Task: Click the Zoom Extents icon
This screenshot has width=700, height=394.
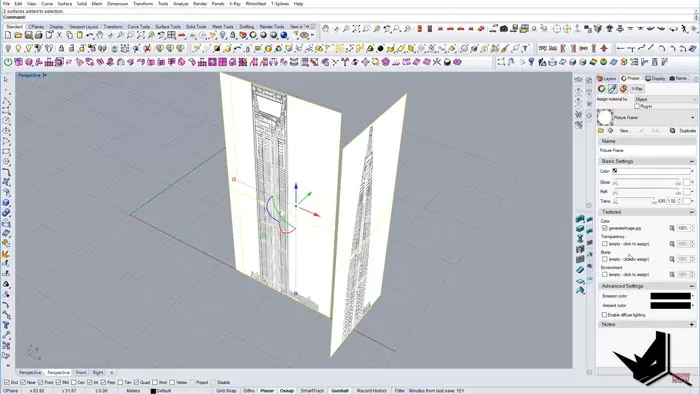Action: (x=141, y=35)
